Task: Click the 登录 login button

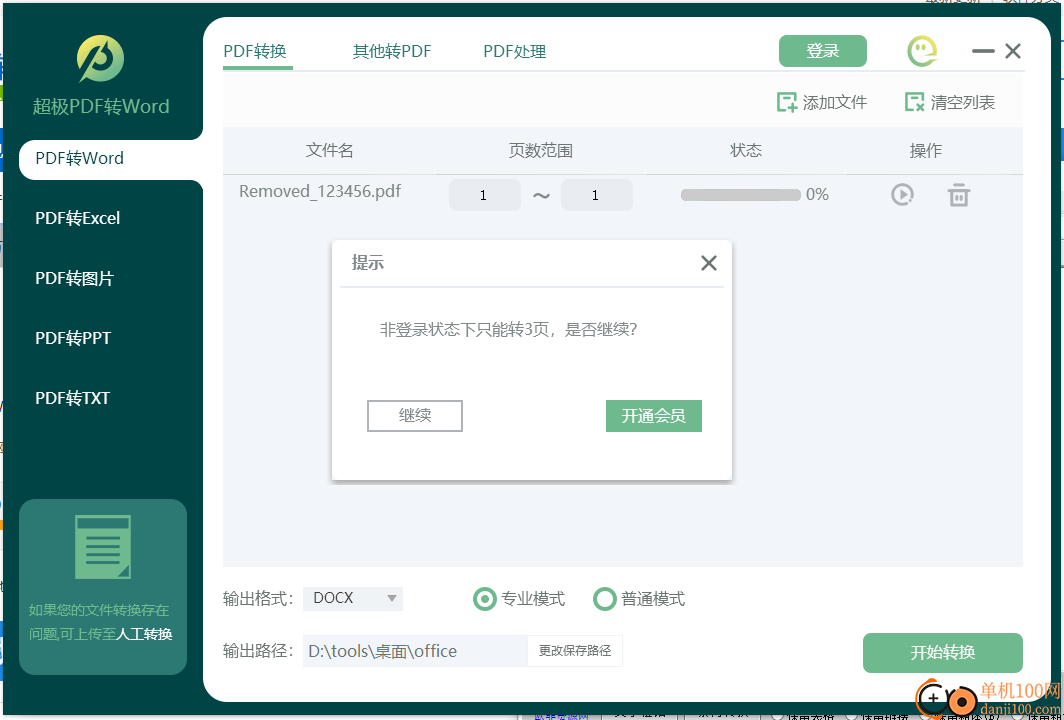Action: (822, 51)
